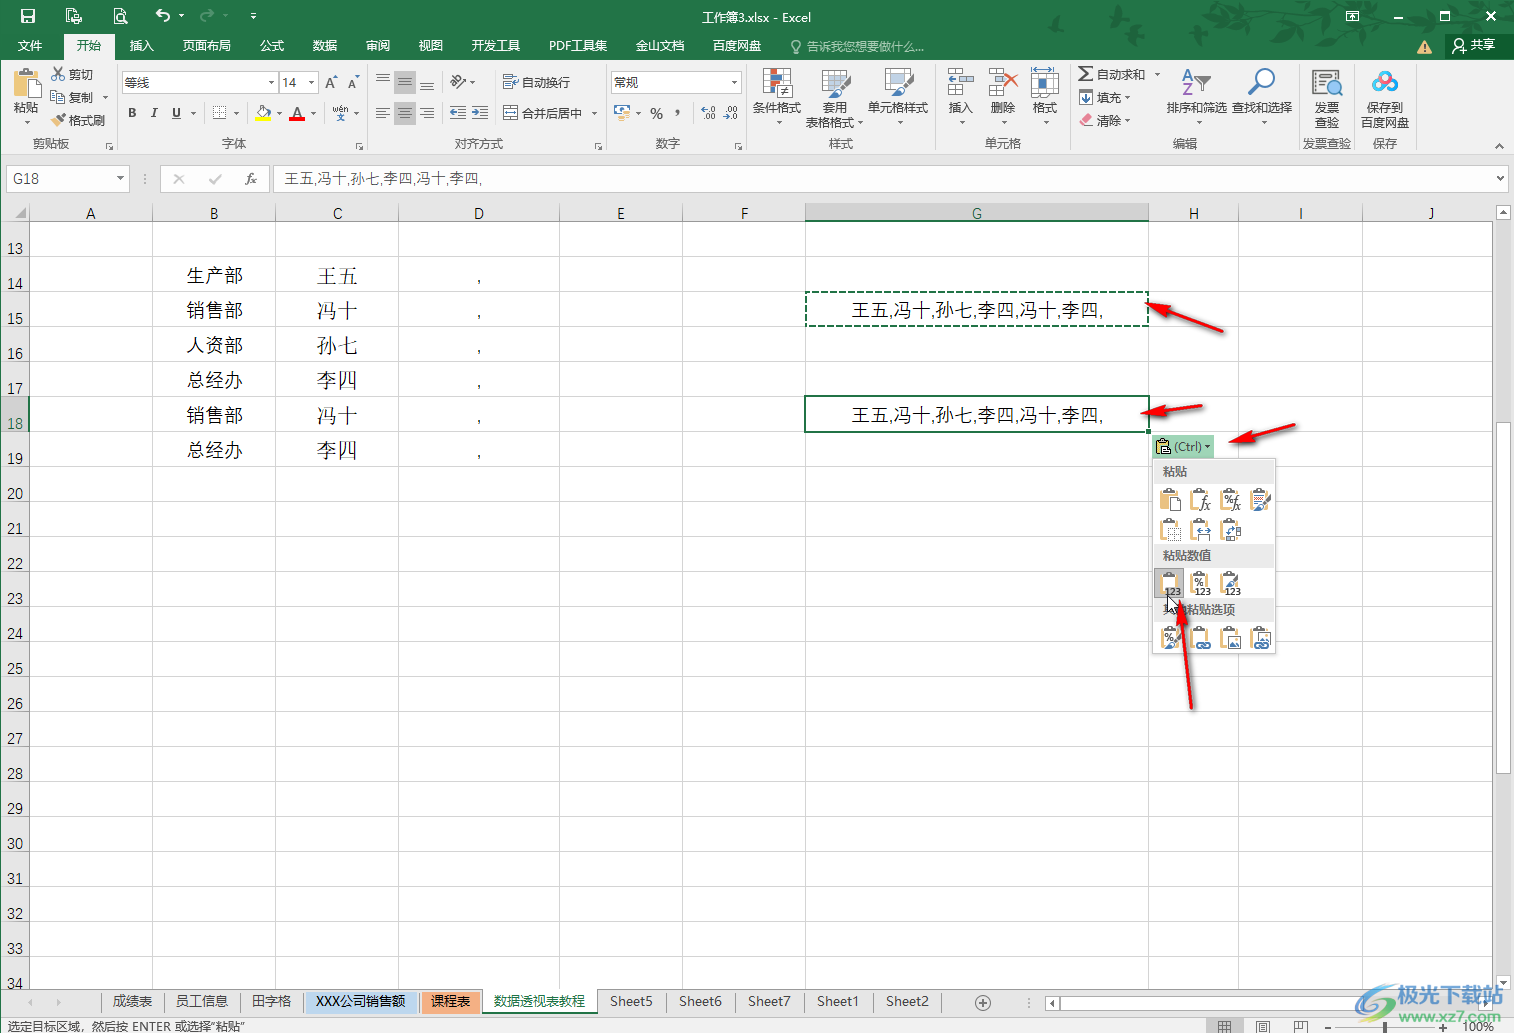Choose the Paste No Borders option
Image resolution: width=1514 pixels, height=1033 pixels.
(x=1170, y=530)
